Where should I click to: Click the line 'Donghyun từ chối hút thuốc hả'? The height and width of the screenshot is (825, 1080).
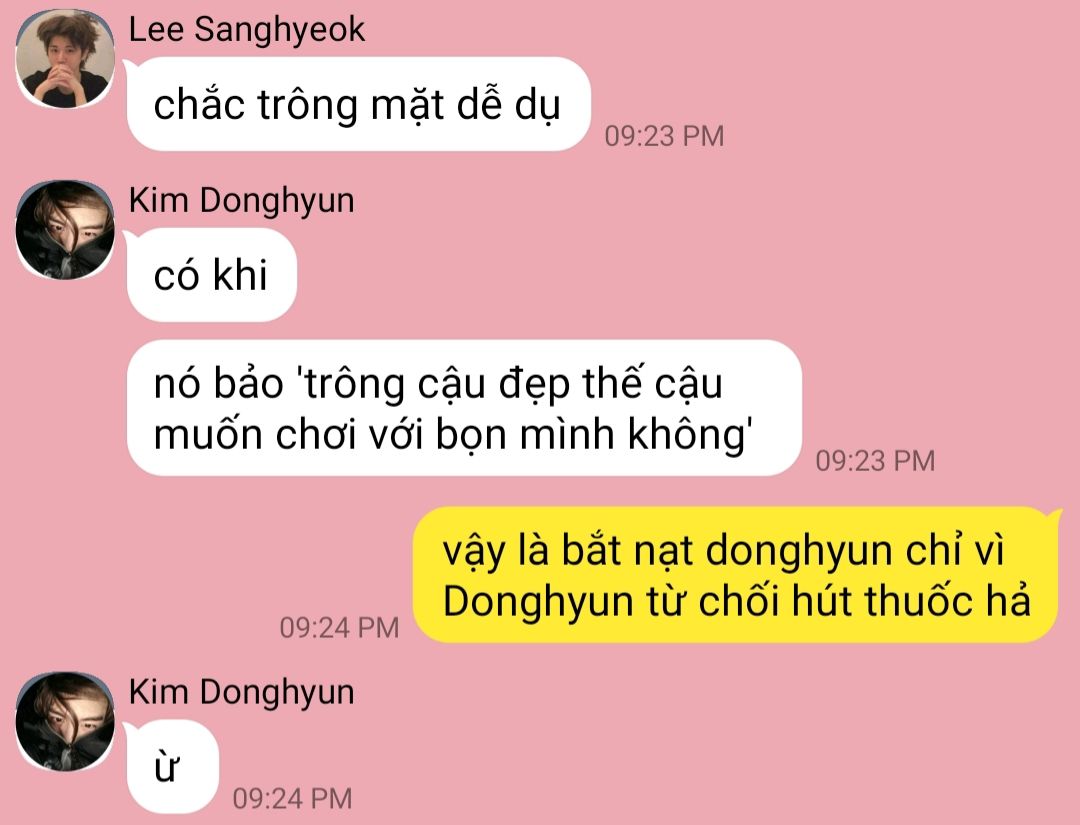pos(736,601)
